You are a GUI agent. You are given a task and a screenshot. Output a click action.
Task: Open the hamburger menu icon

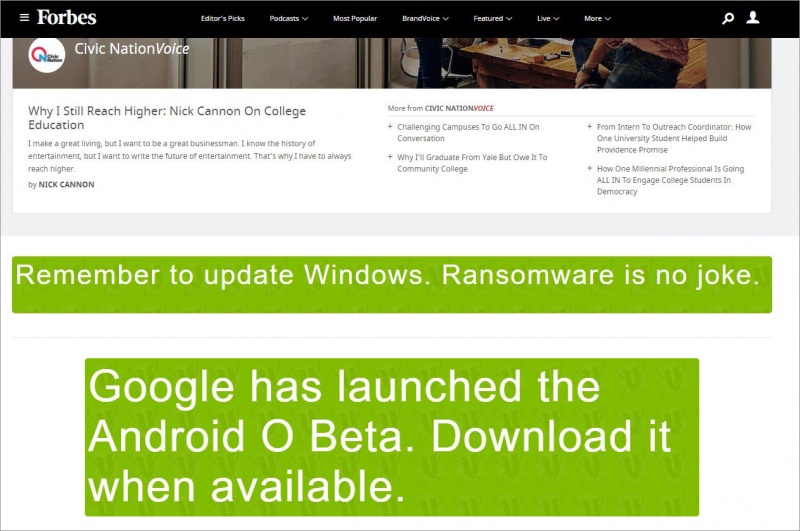(x=24, y=18)
